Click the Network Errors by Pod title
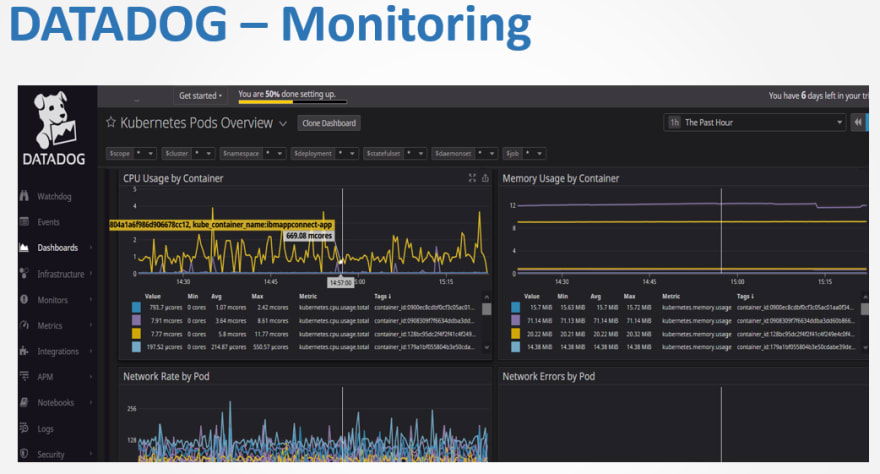 [x=548, y=376]
